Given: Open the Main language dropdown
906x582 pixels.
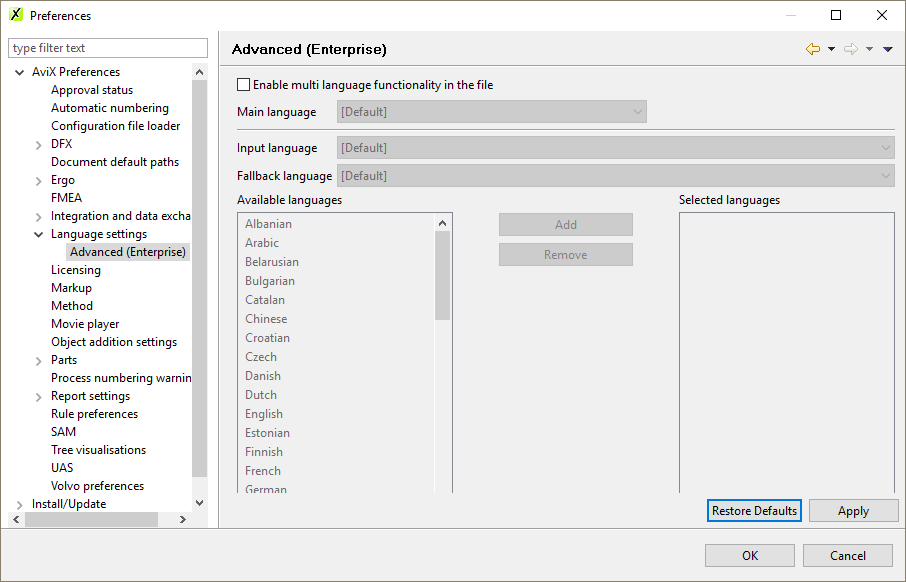Looking at the screenshot, I should click(492, 112).
